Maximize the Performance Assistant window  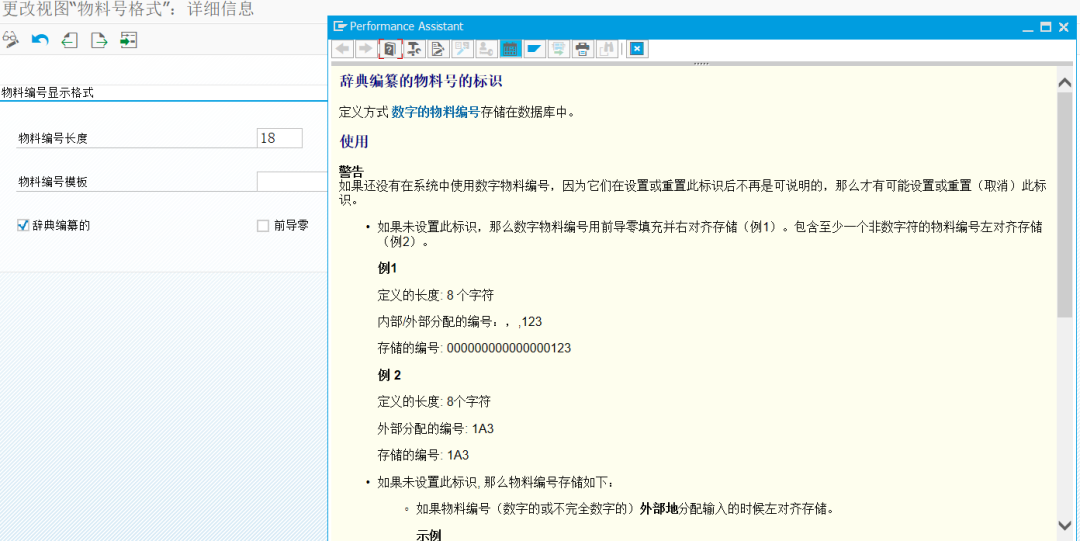(1046, 27)
